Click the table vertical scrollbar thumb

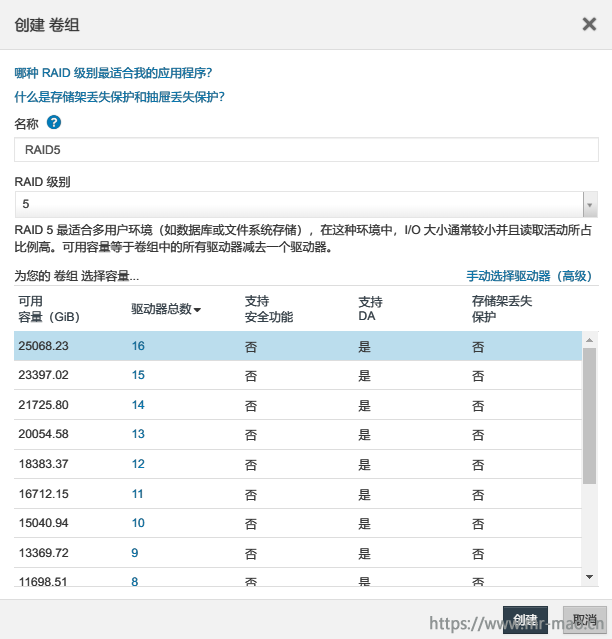click(590, 416)
